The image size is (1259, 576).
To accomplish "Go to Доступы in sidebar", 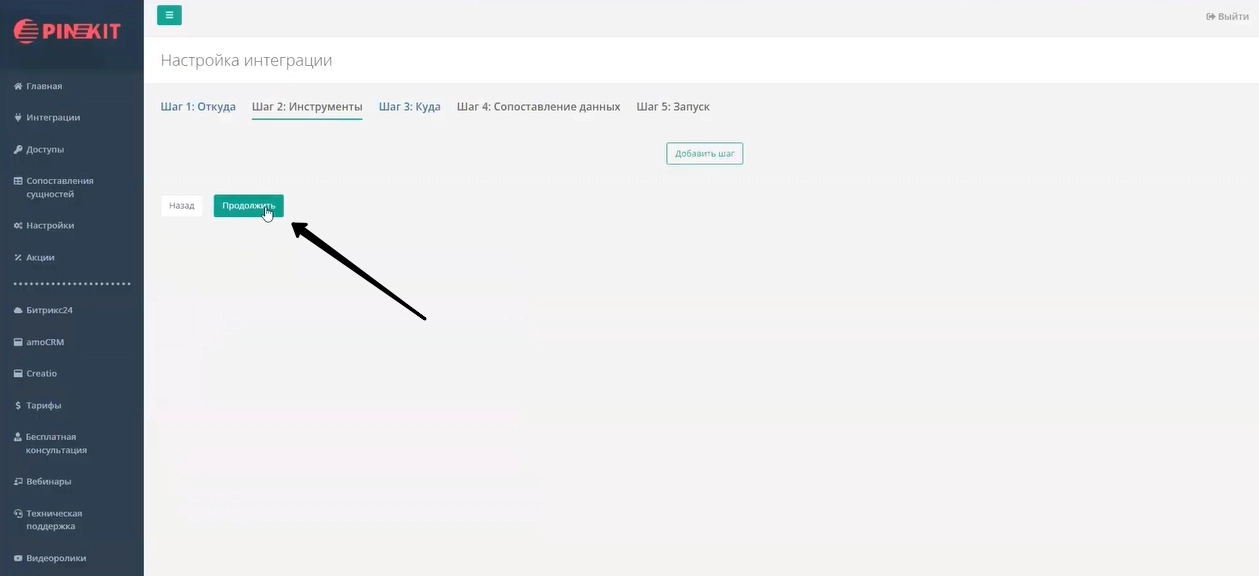I will click(45, 149).
